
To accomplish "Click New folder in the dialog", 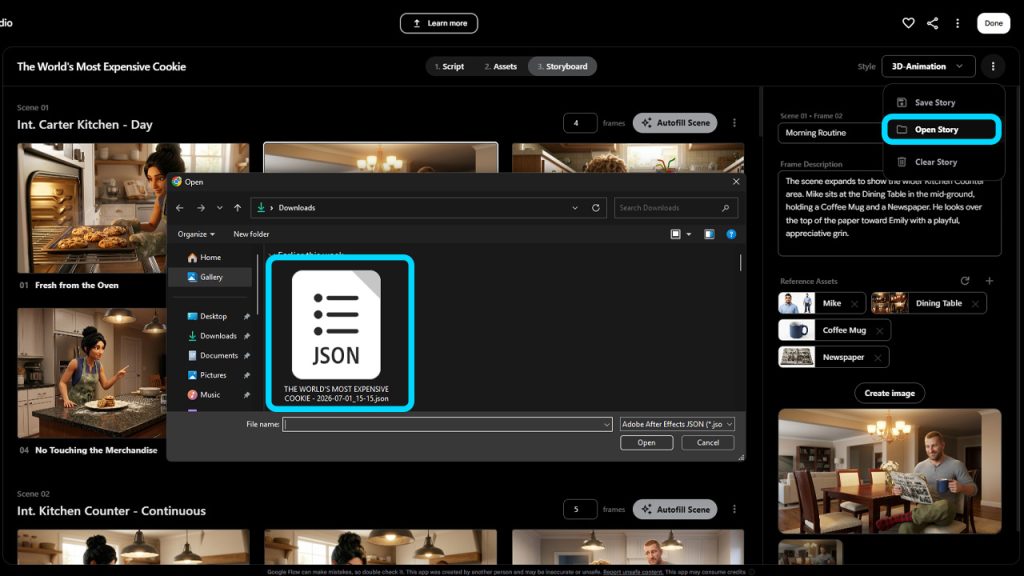I will coord(251,234).
